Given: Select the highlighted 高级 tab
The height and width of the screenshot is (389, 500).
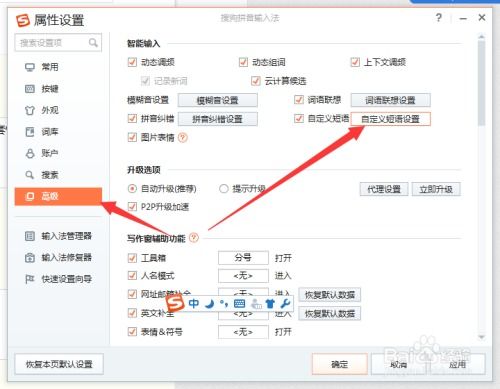Looking at the screenshot, I should pyautogui.click(x=58, y=196).
